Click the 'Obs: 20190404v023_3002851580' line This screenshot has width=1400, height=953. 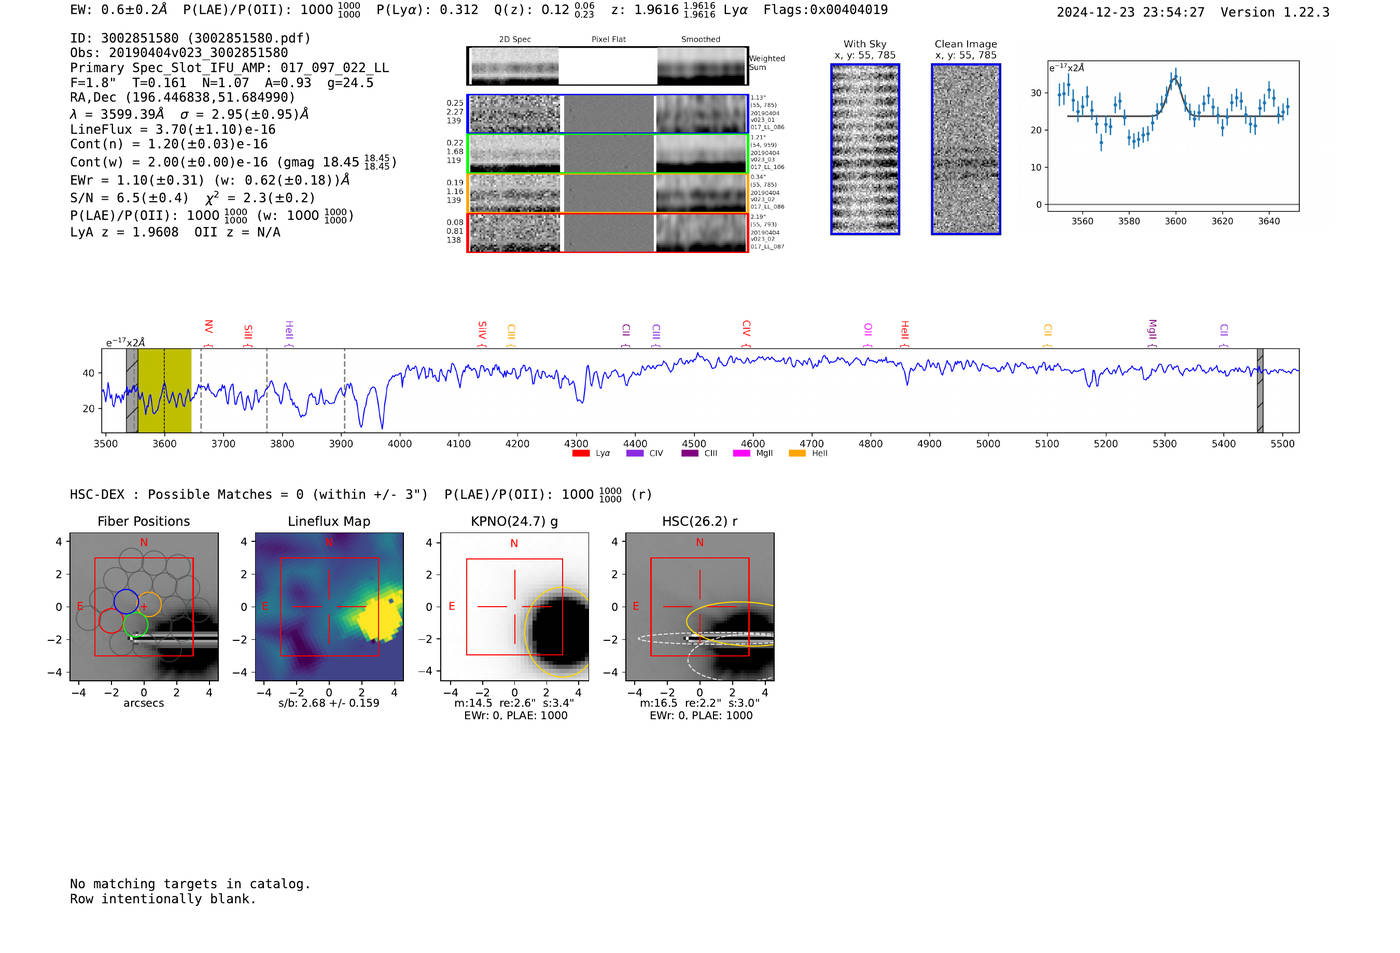point(179,53)
